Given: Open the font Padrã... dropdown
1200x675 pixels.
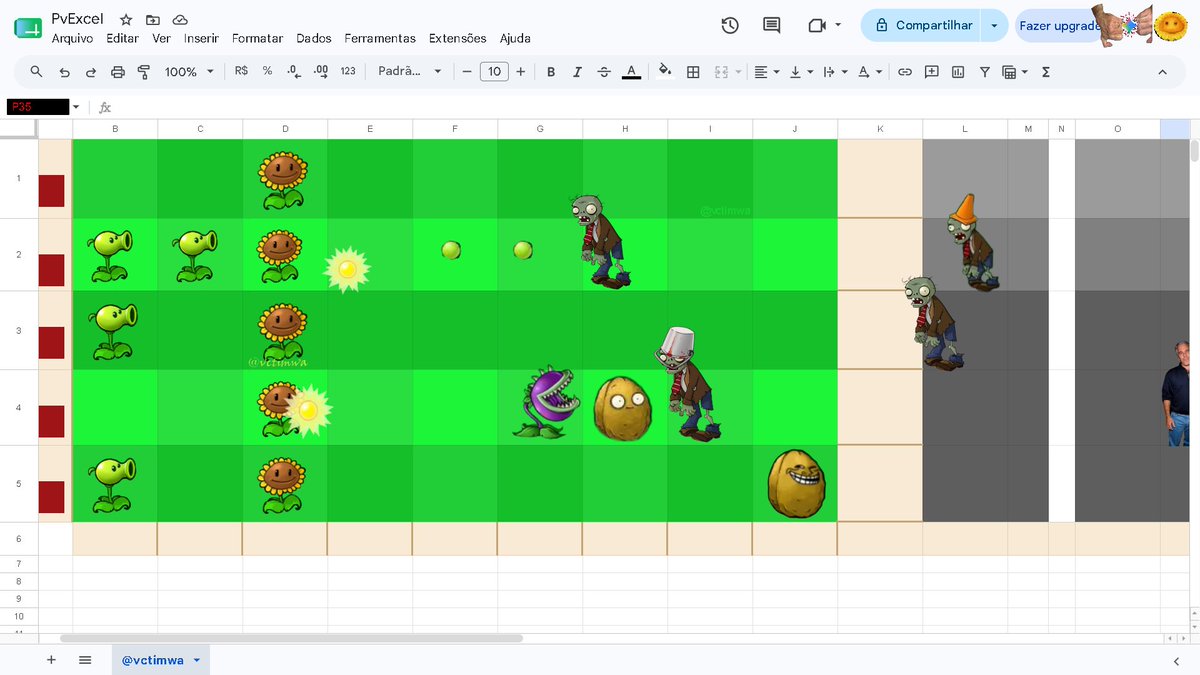Looking at the screenshot, I should [x=410, y=71].
